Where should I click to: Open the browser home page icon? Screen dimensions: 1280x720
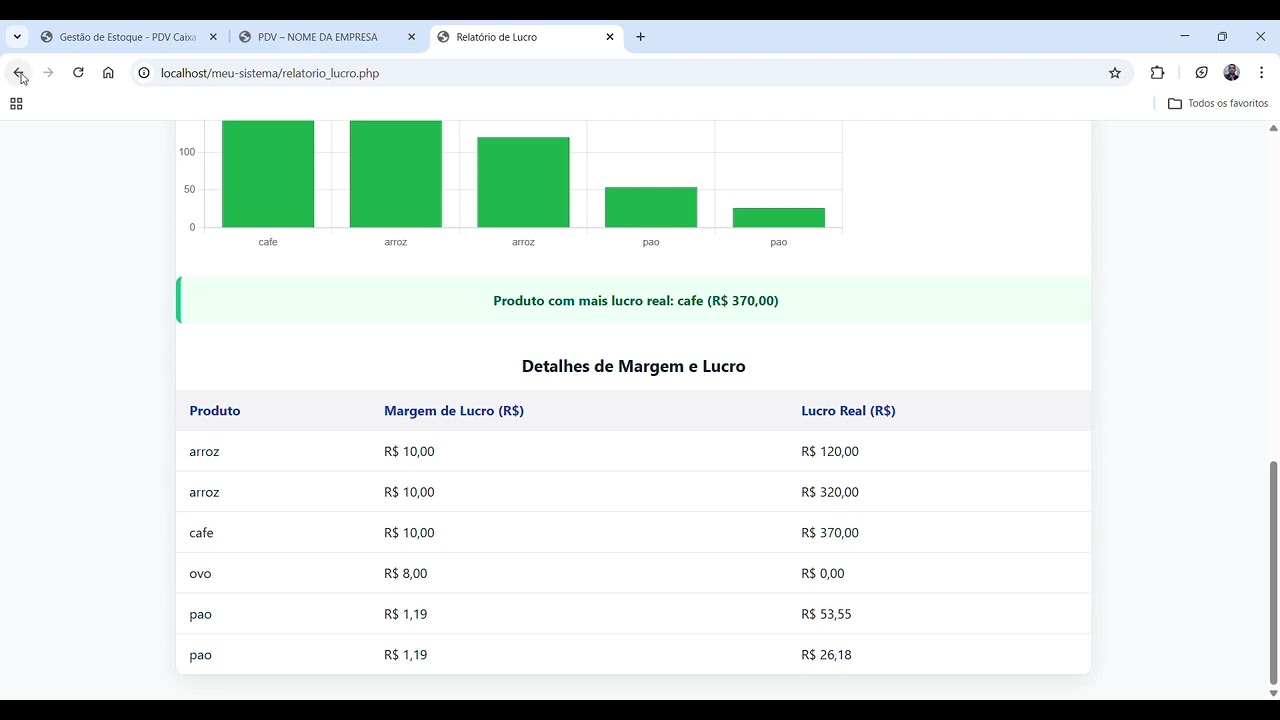(108, 73)
